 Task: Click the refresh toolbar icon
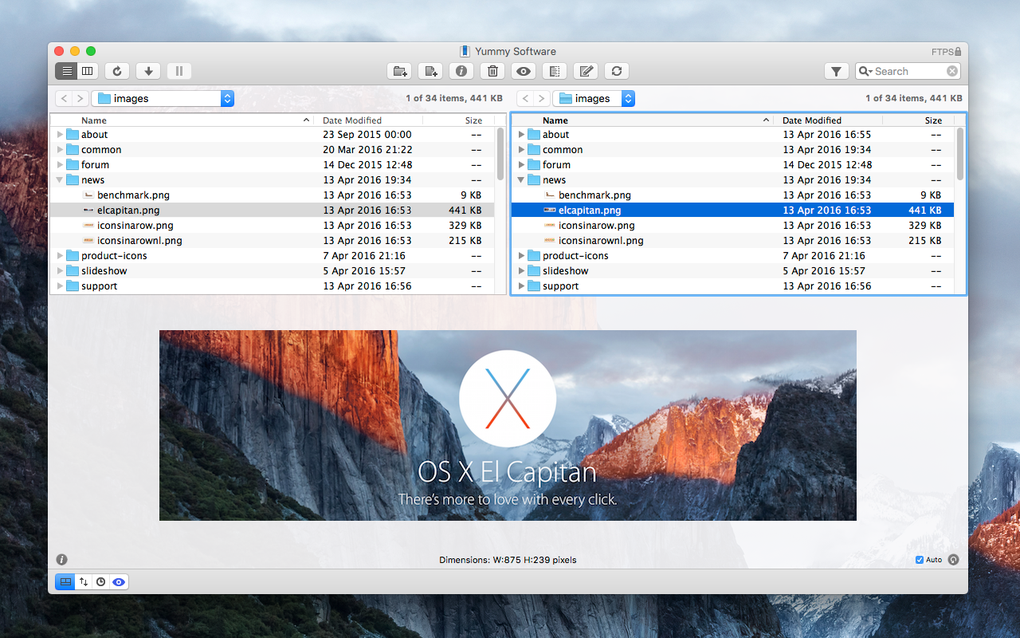point(117,71)
